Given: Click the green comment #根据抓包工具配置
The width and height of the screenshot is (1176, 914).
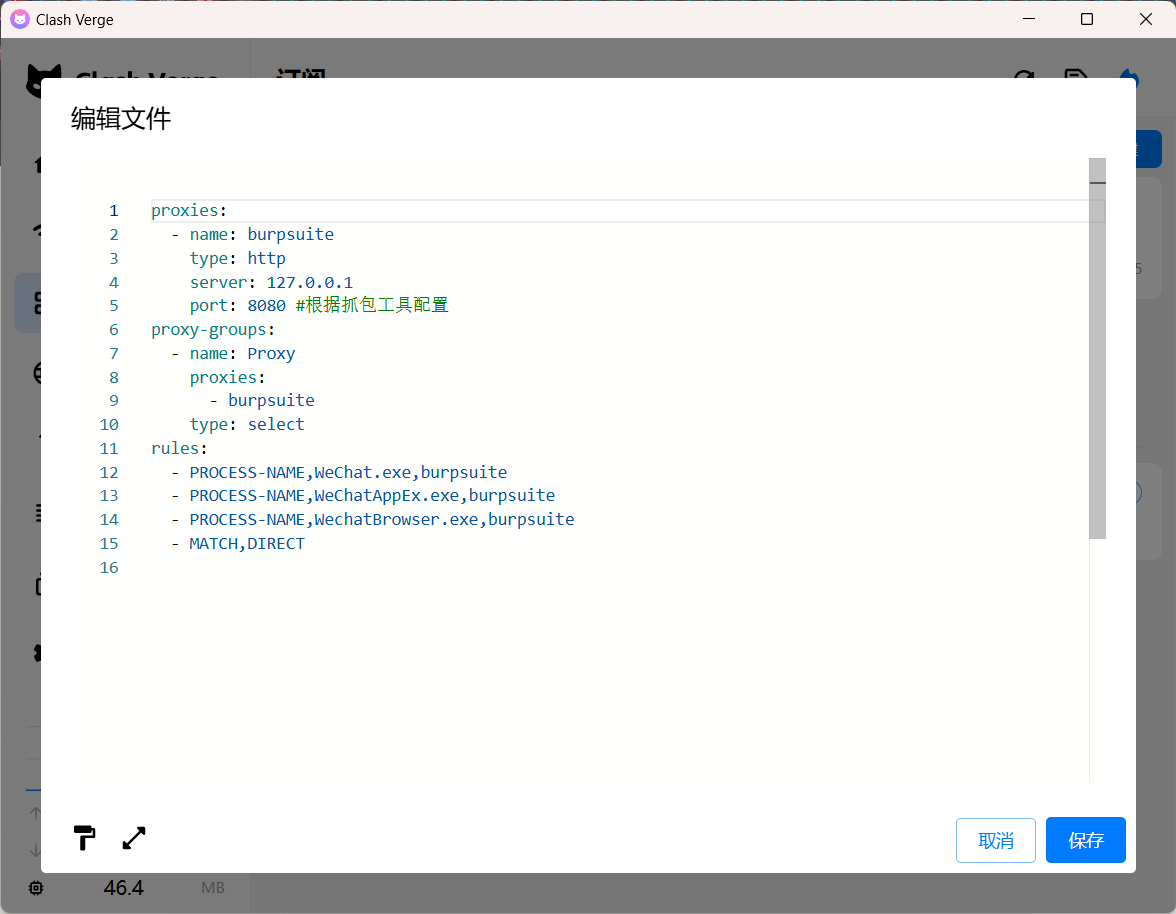Looking at the screenshot, I should pyautogui.click(x=372, y=306).
